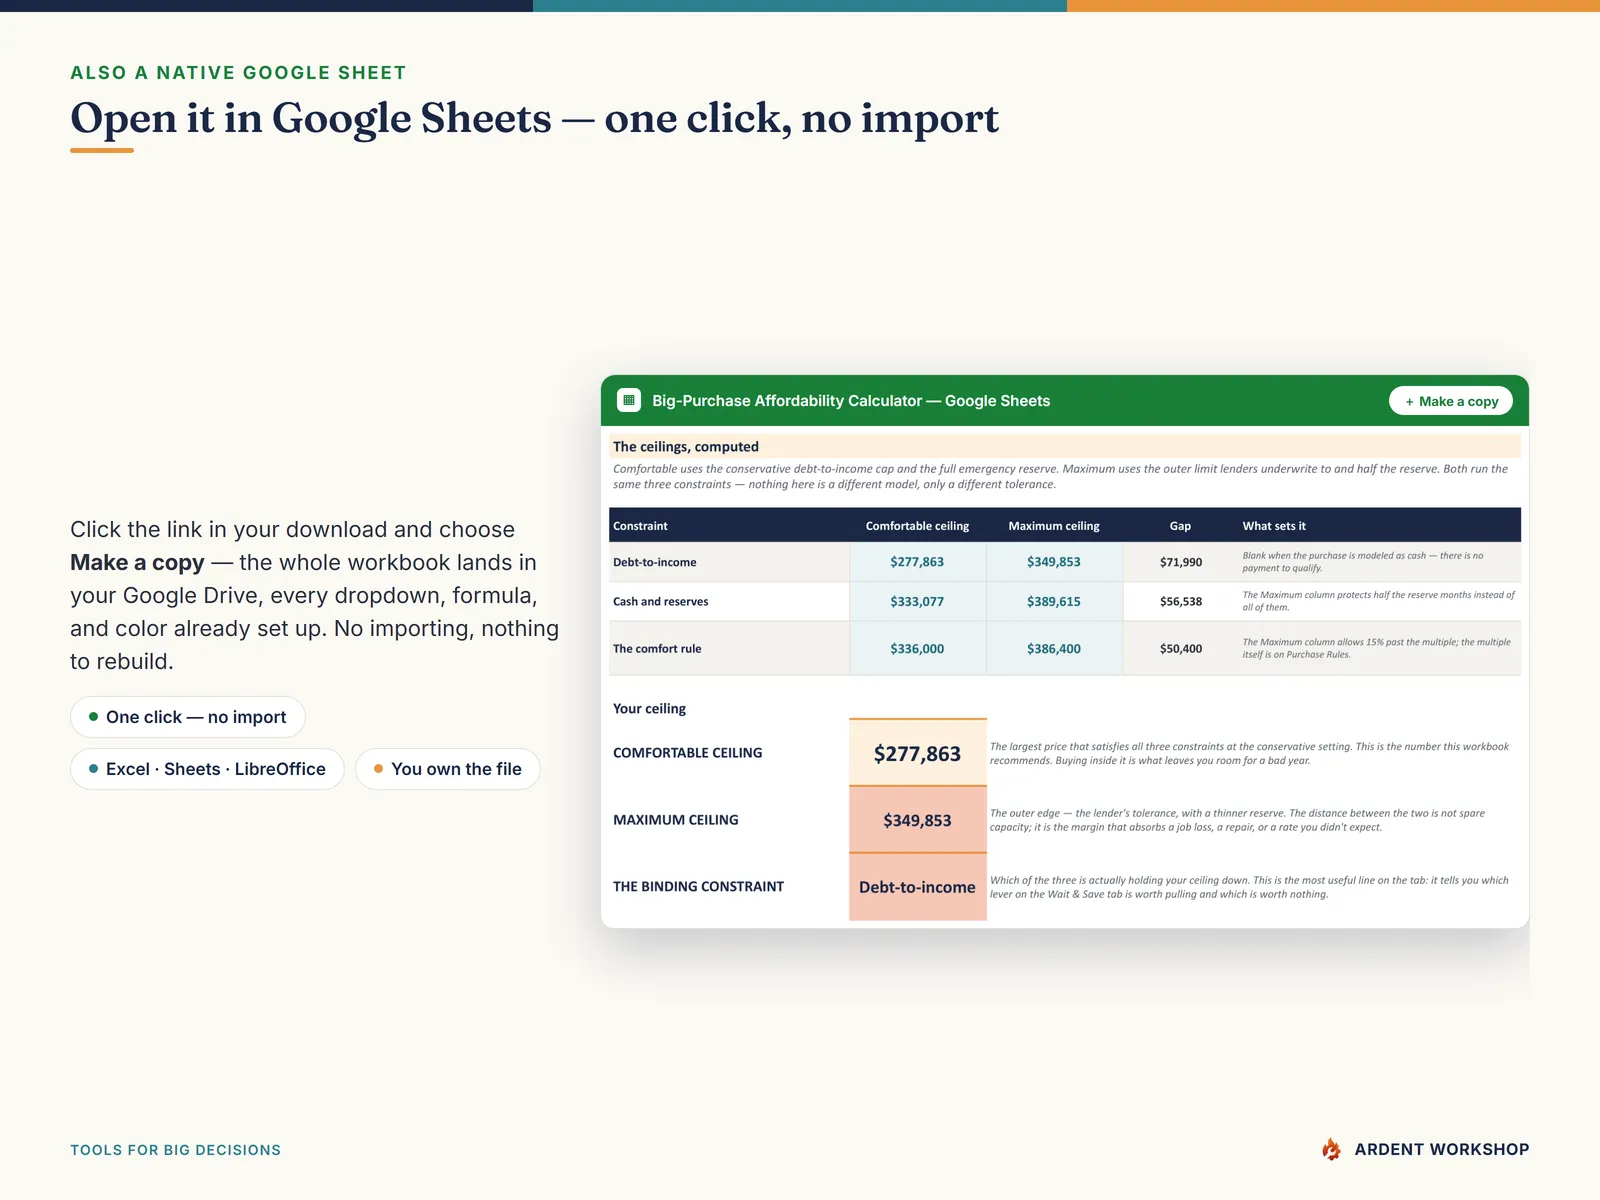Image resolution: width=1600 pixels, height=1200 pixels.
Task: Click the 'MAXIMUM CEILING' label
Action: point(676,820)
